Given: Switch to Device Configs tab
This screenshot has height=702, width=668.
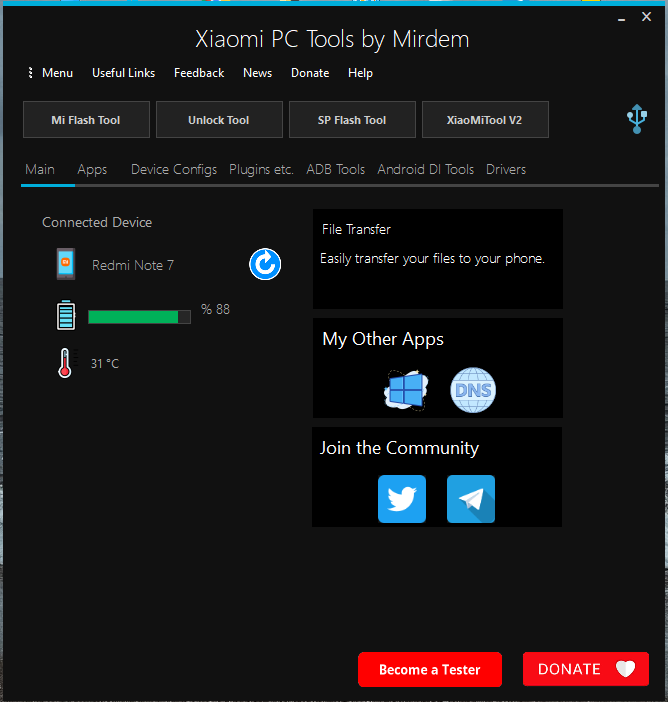Looking at the screenshot, I should (174, 170).
